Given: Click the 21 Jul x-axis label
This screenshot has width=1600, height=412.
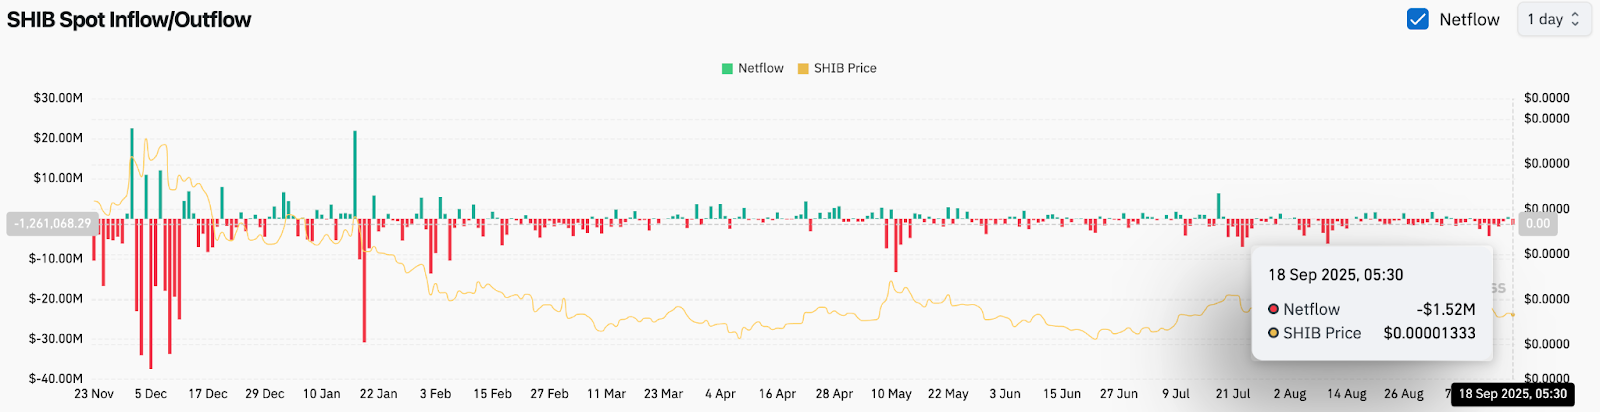Looking at the screenshot, I should click(x=1234, y=394).
